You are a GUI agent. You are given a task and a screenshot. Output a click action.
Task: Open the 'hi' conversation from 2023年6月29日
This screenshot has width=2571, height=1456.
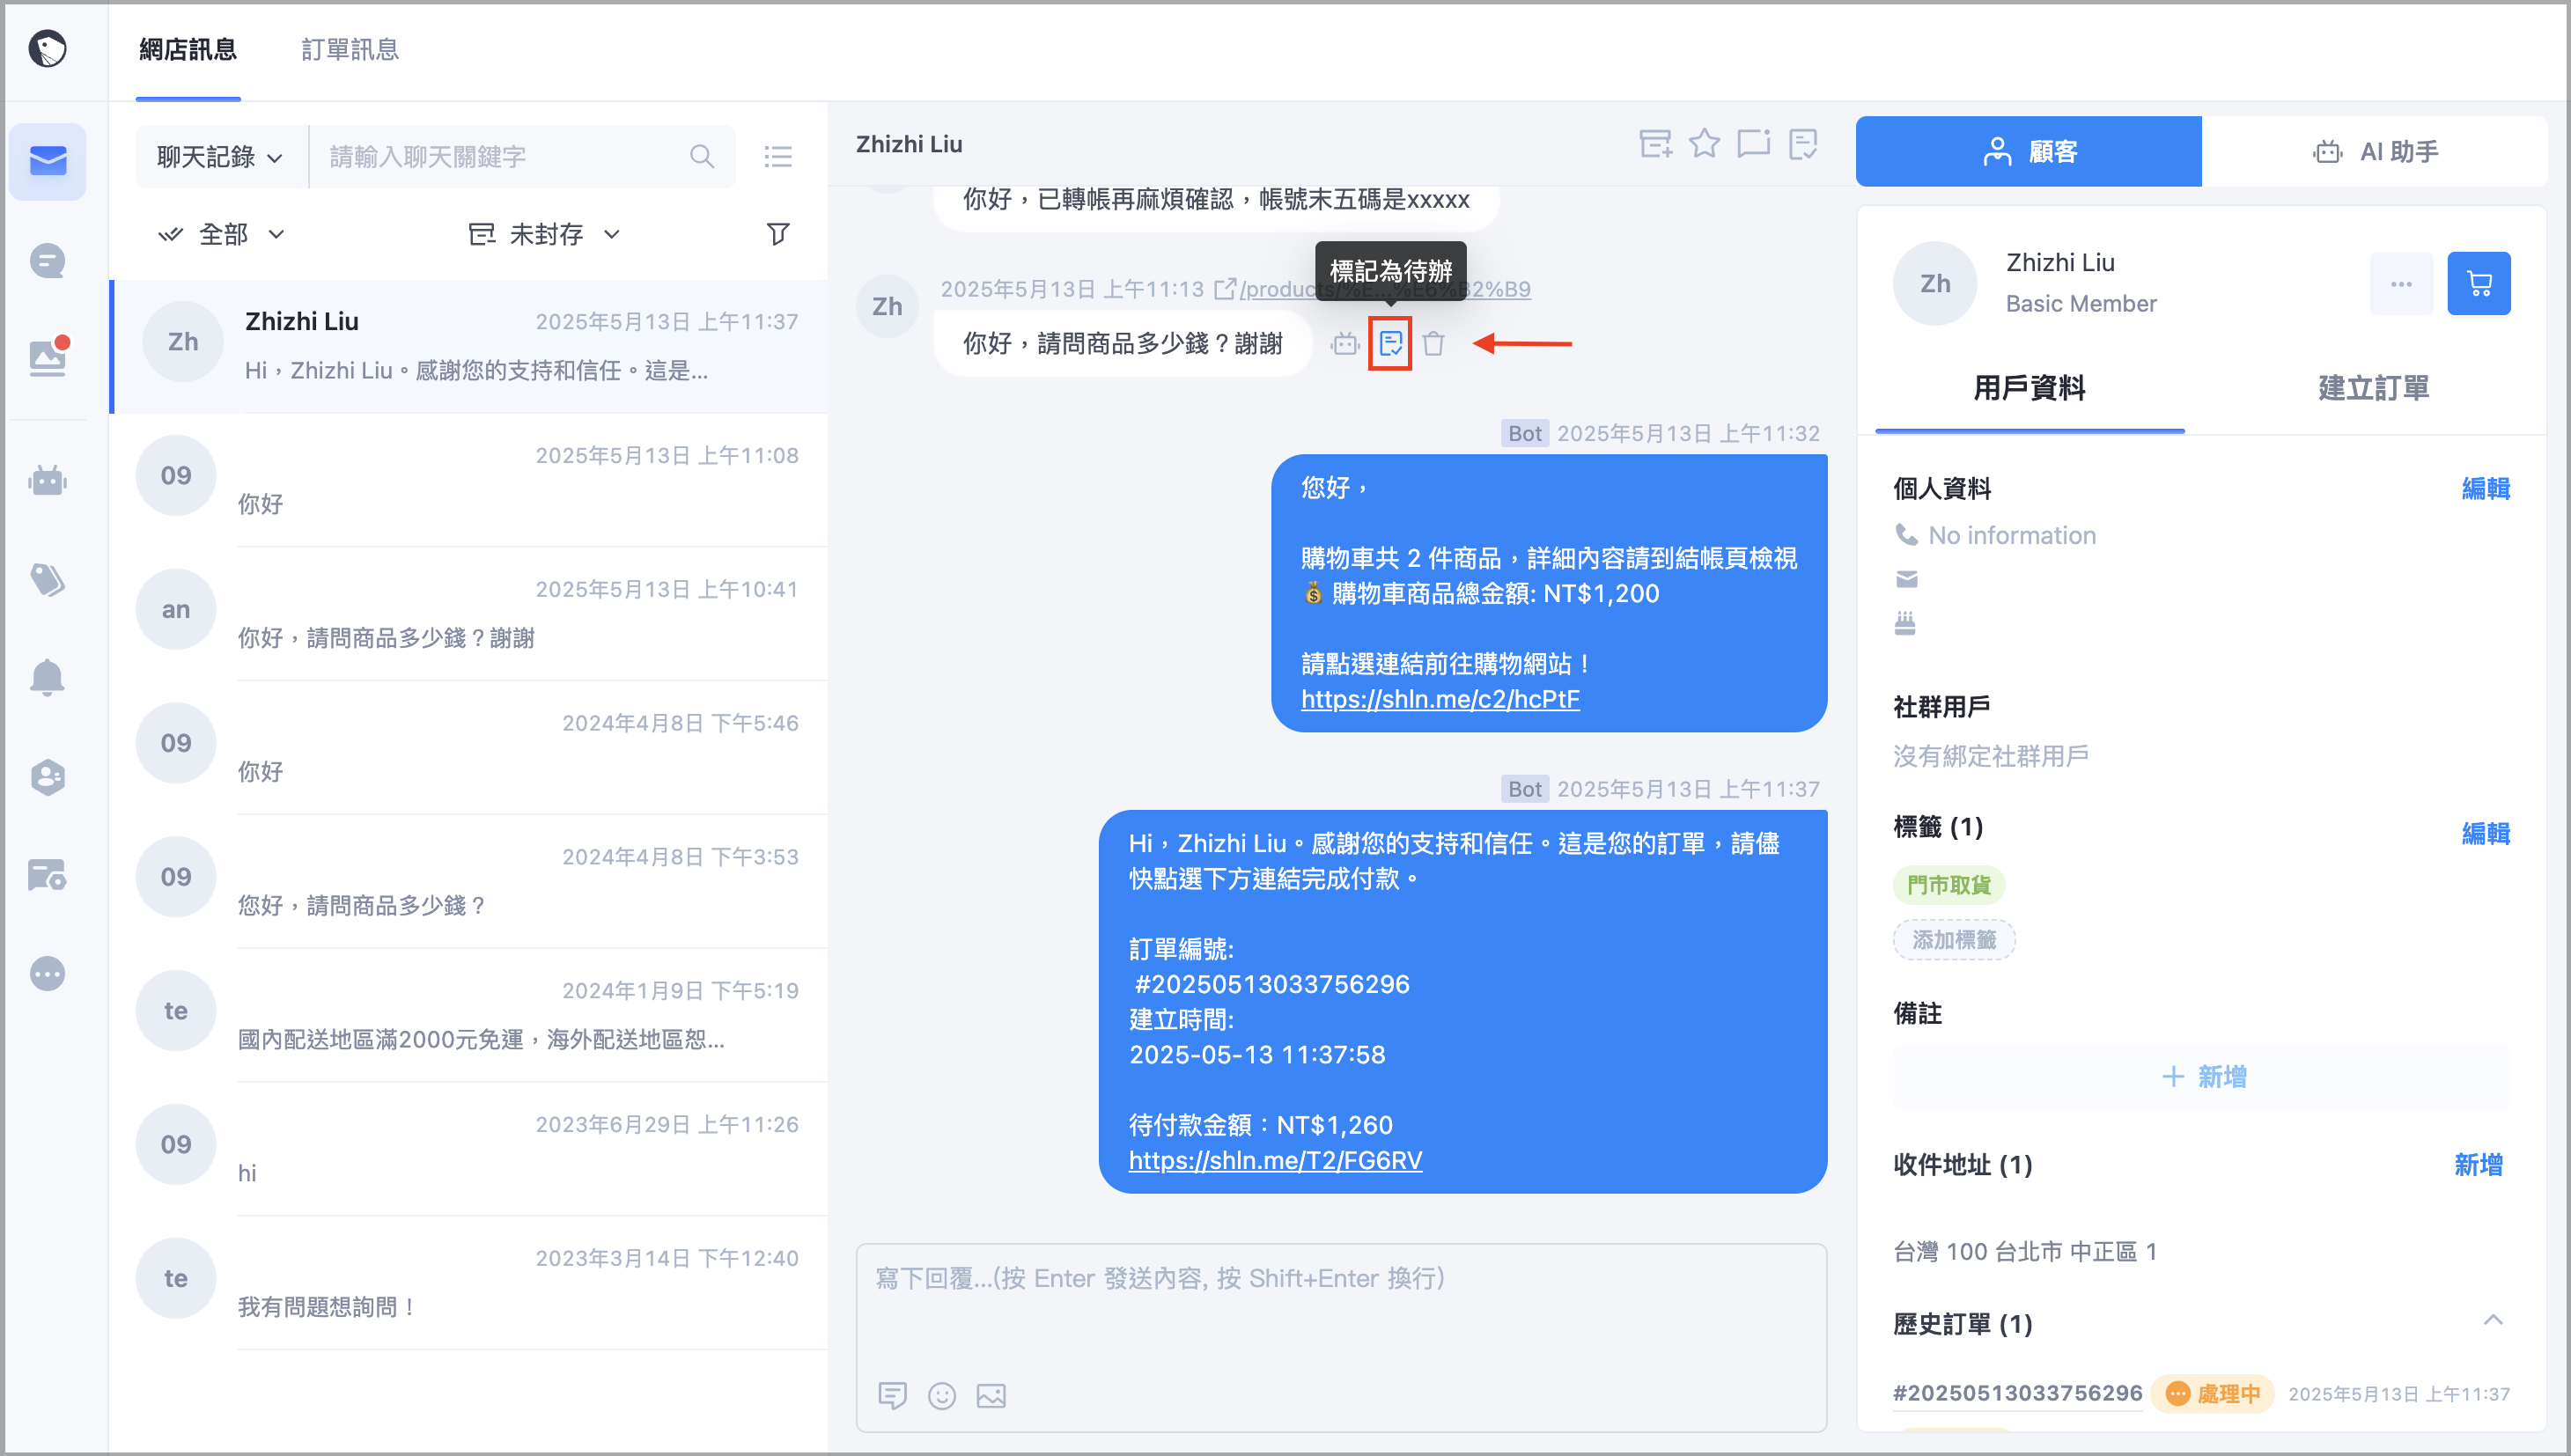tap(470, 1149)
